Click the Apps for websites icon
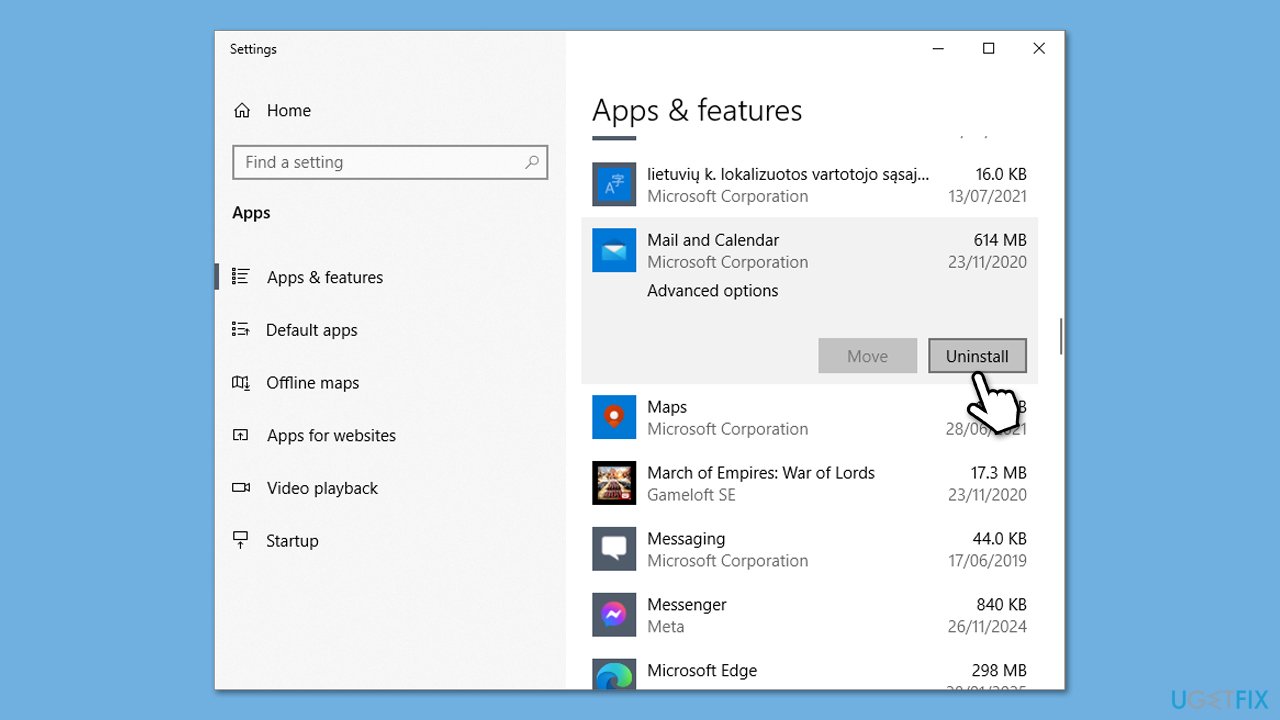1280x720 pixels. pos(241,435)
